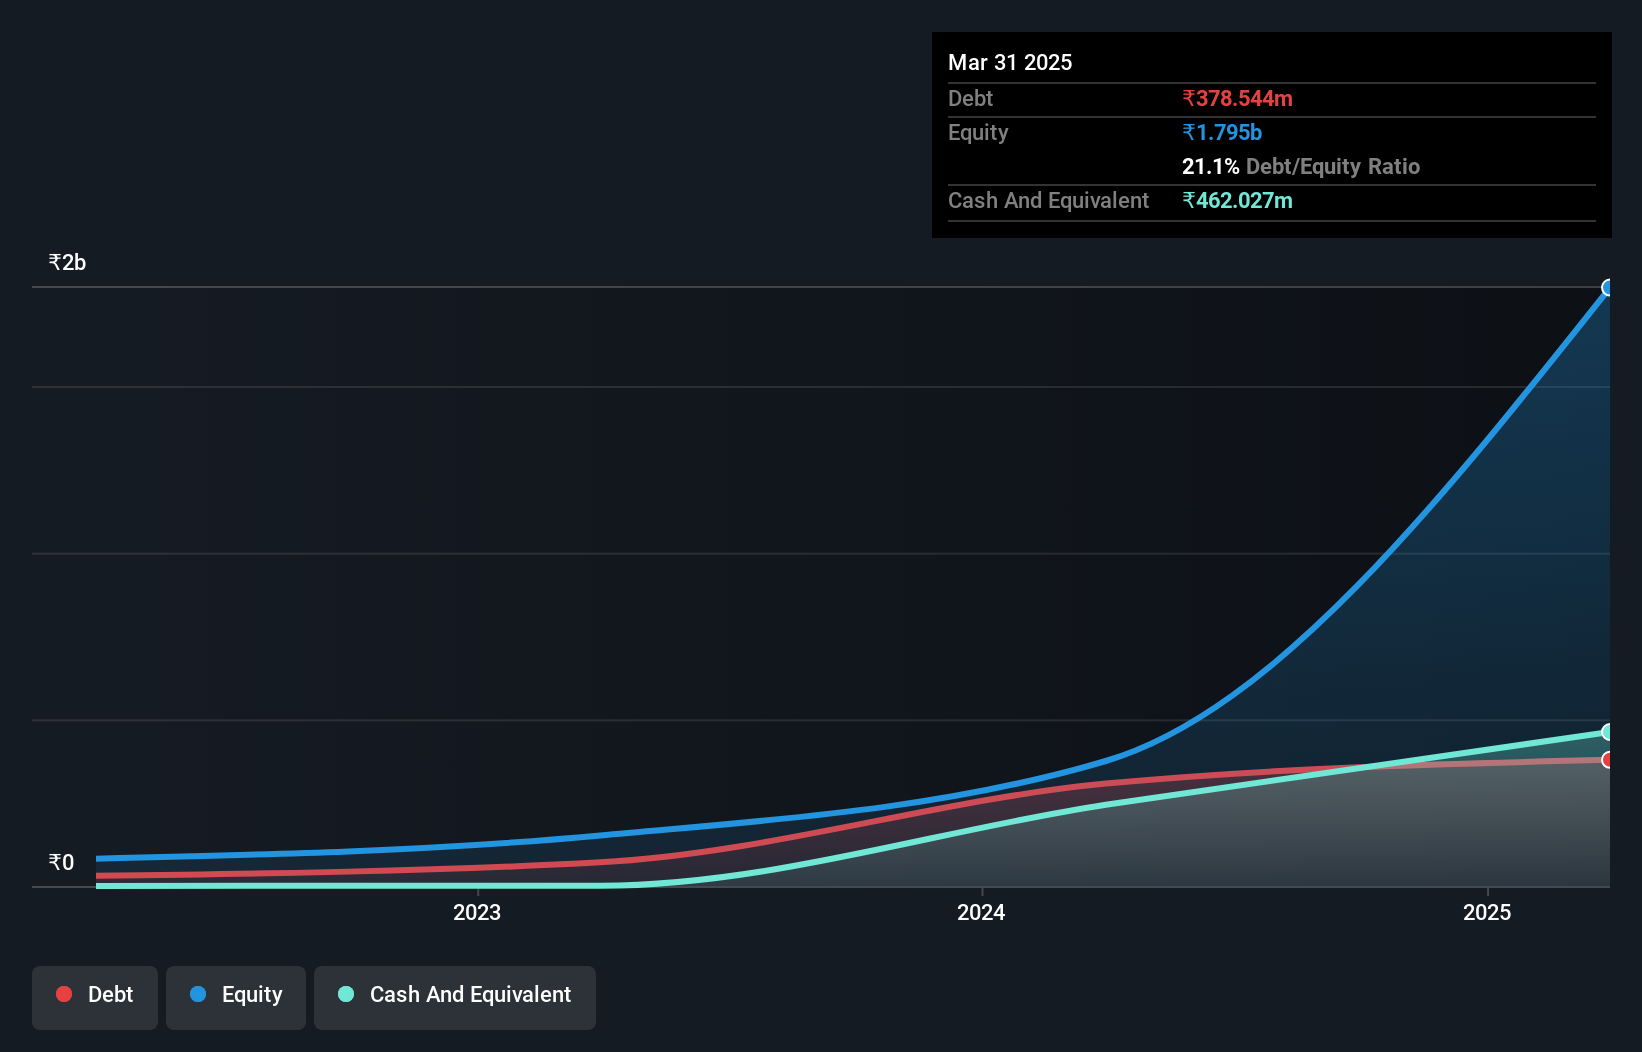Click the 21.1% Debt/Equity Ratio text
This screenshot has width=1642, height=1052.
(1301, 166)
